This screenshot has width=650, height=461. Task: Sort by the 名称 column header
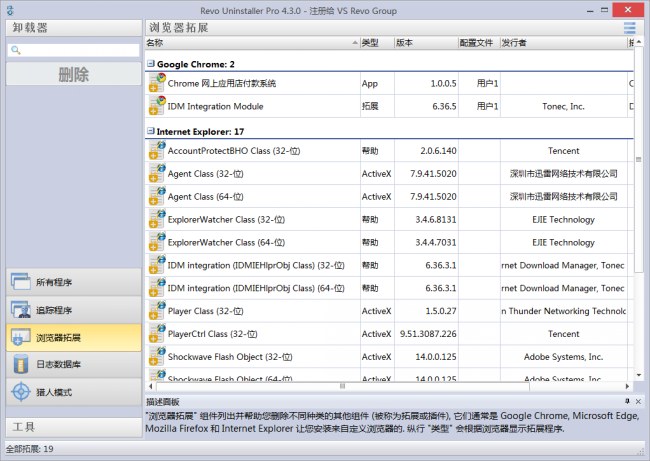pos(252,43)
